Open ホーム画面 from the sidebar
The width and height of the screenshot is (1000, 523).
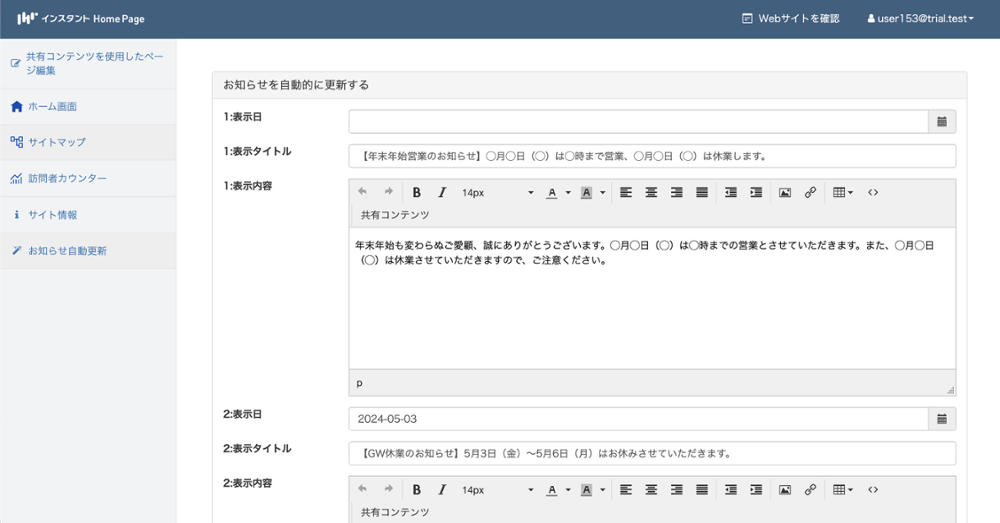point(52,106)
